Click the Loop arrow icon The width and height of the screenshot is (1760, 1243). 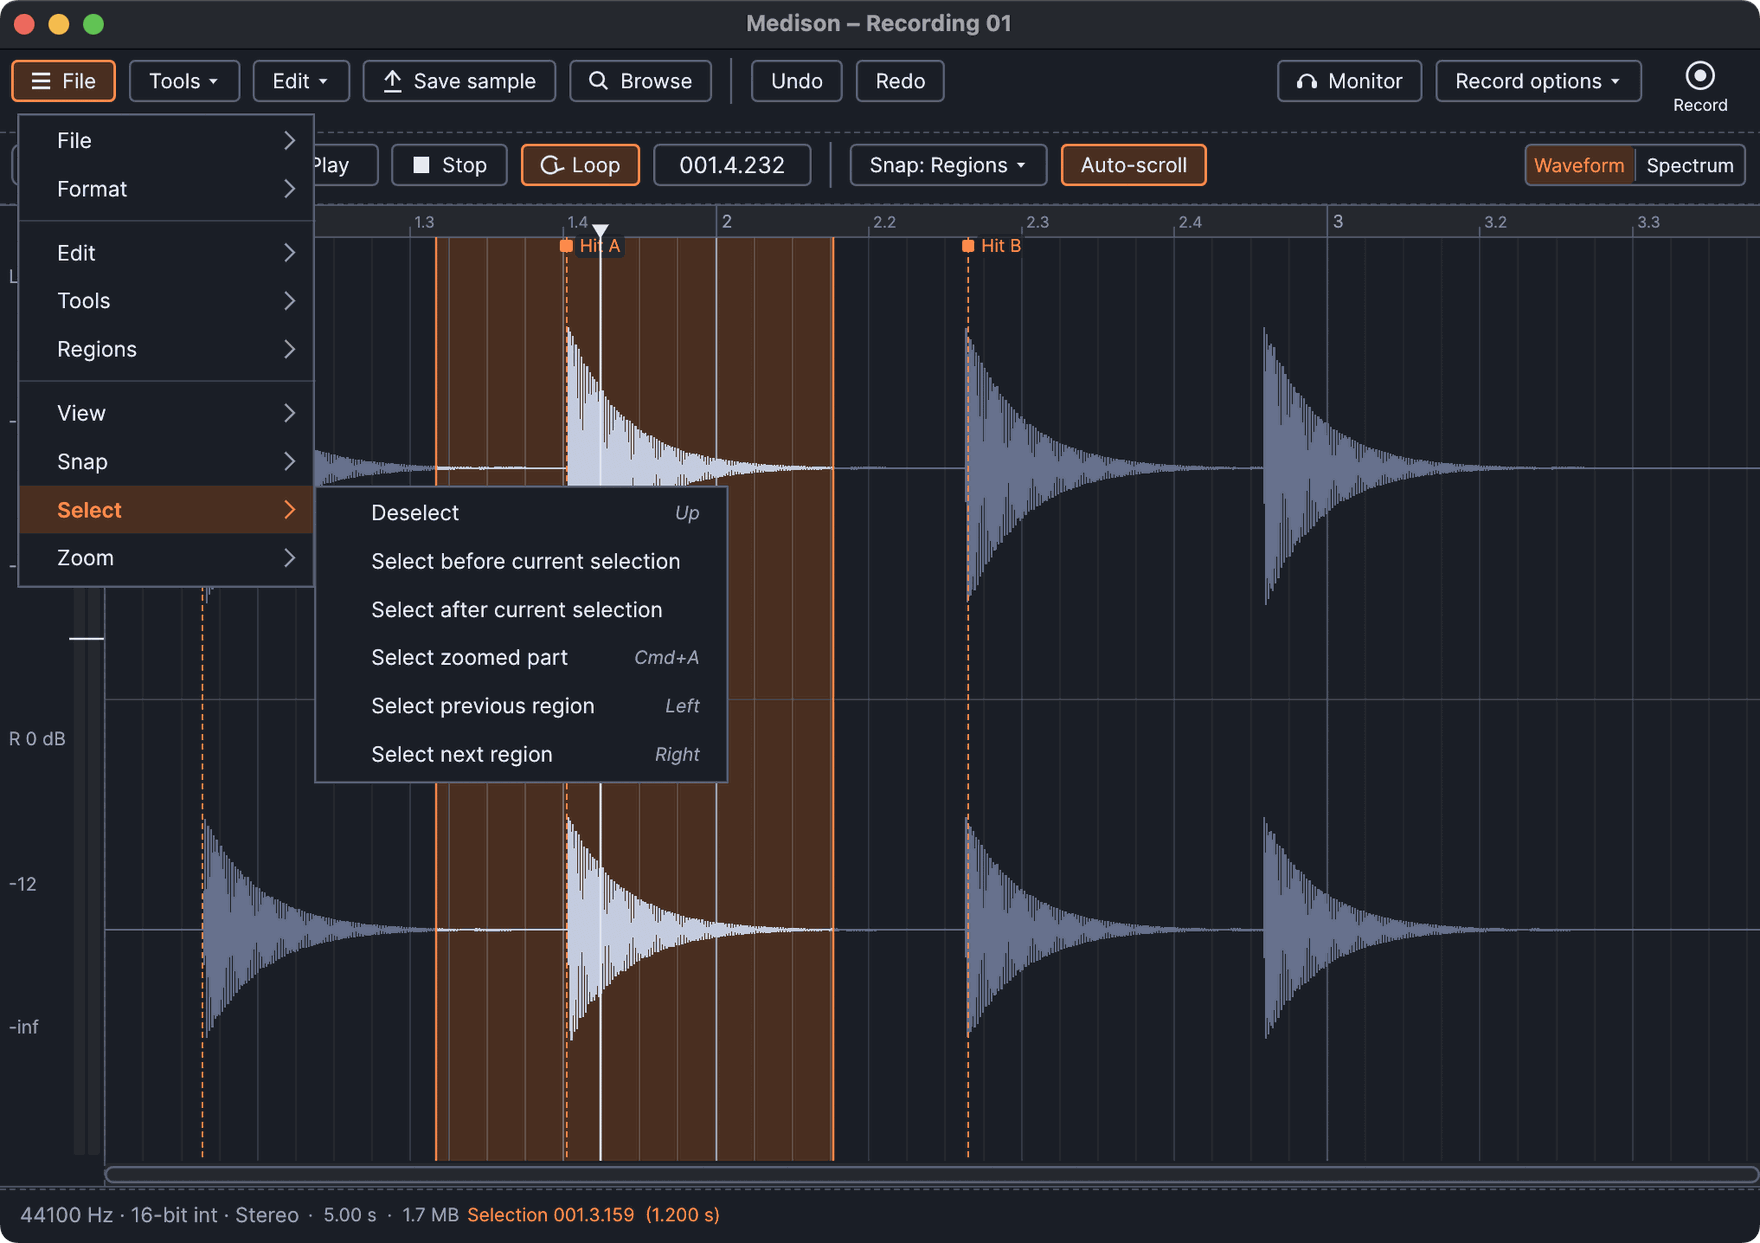(551, 165)
